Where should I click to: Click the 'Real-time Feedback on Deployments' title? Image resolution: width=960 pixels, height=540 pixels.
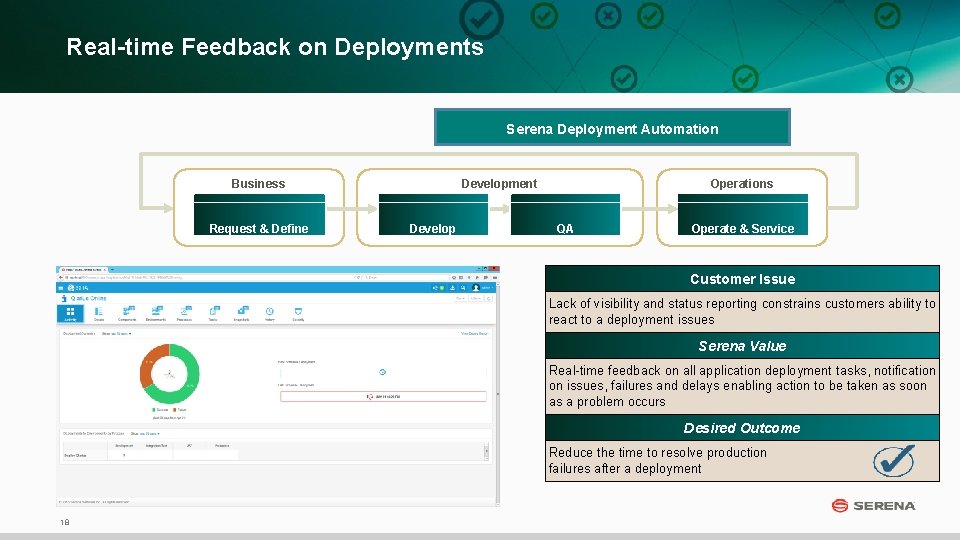(x=275, y=47)
